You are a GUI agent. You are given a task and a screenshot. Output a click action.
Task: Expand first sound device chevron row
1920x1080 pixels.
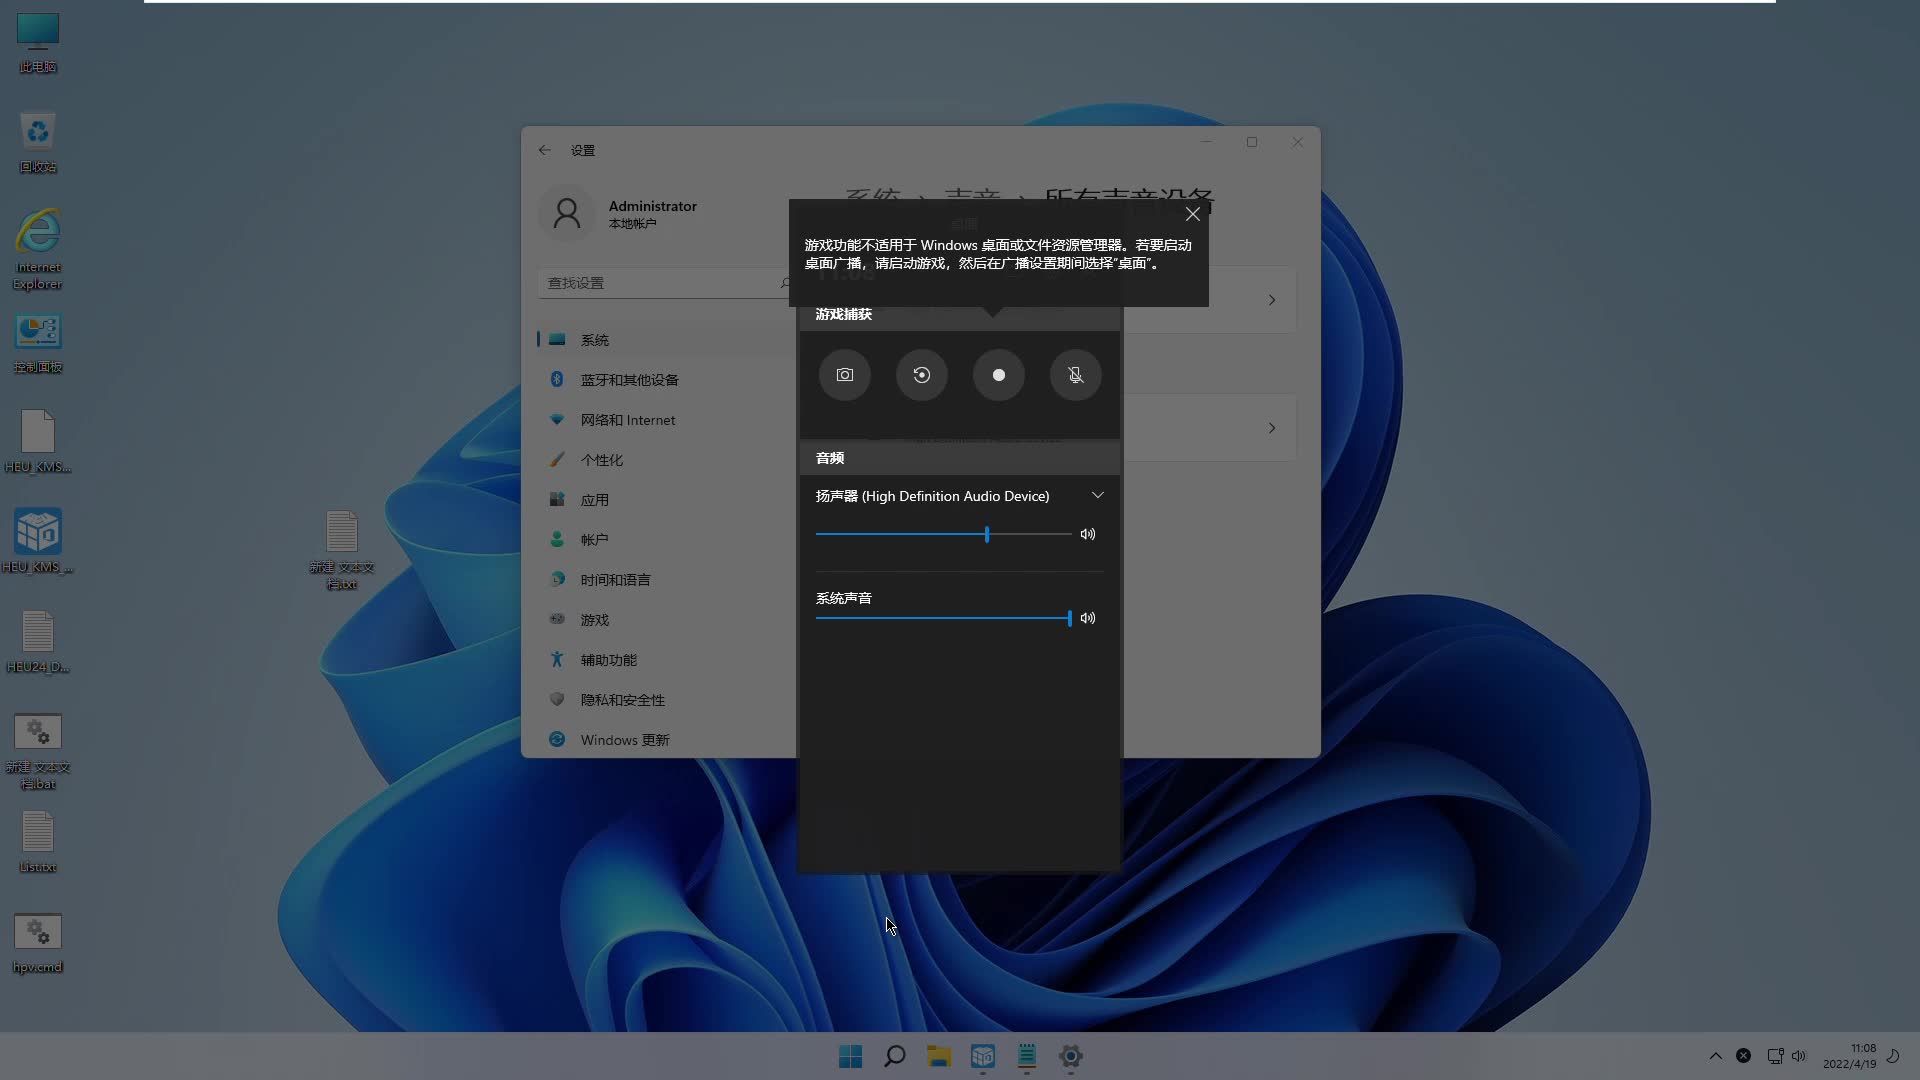1271,300
